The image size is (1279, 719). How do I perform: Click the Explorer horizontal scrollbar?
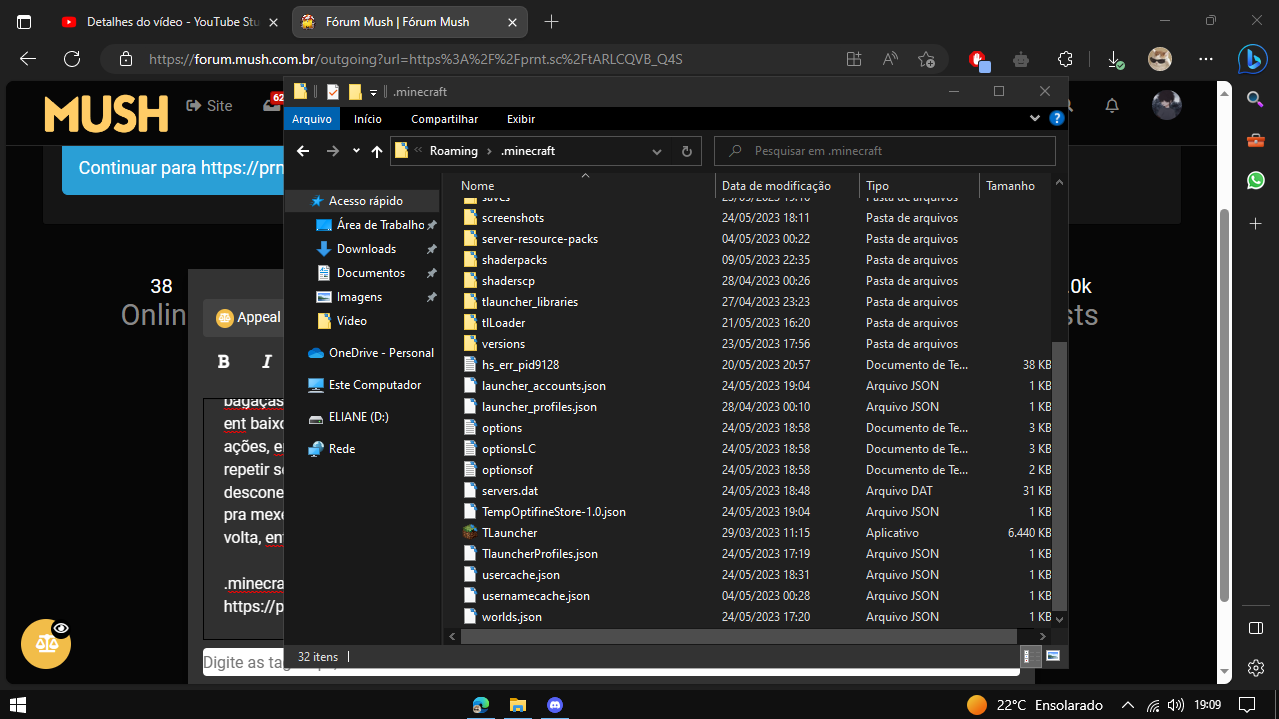pos(739,636)
